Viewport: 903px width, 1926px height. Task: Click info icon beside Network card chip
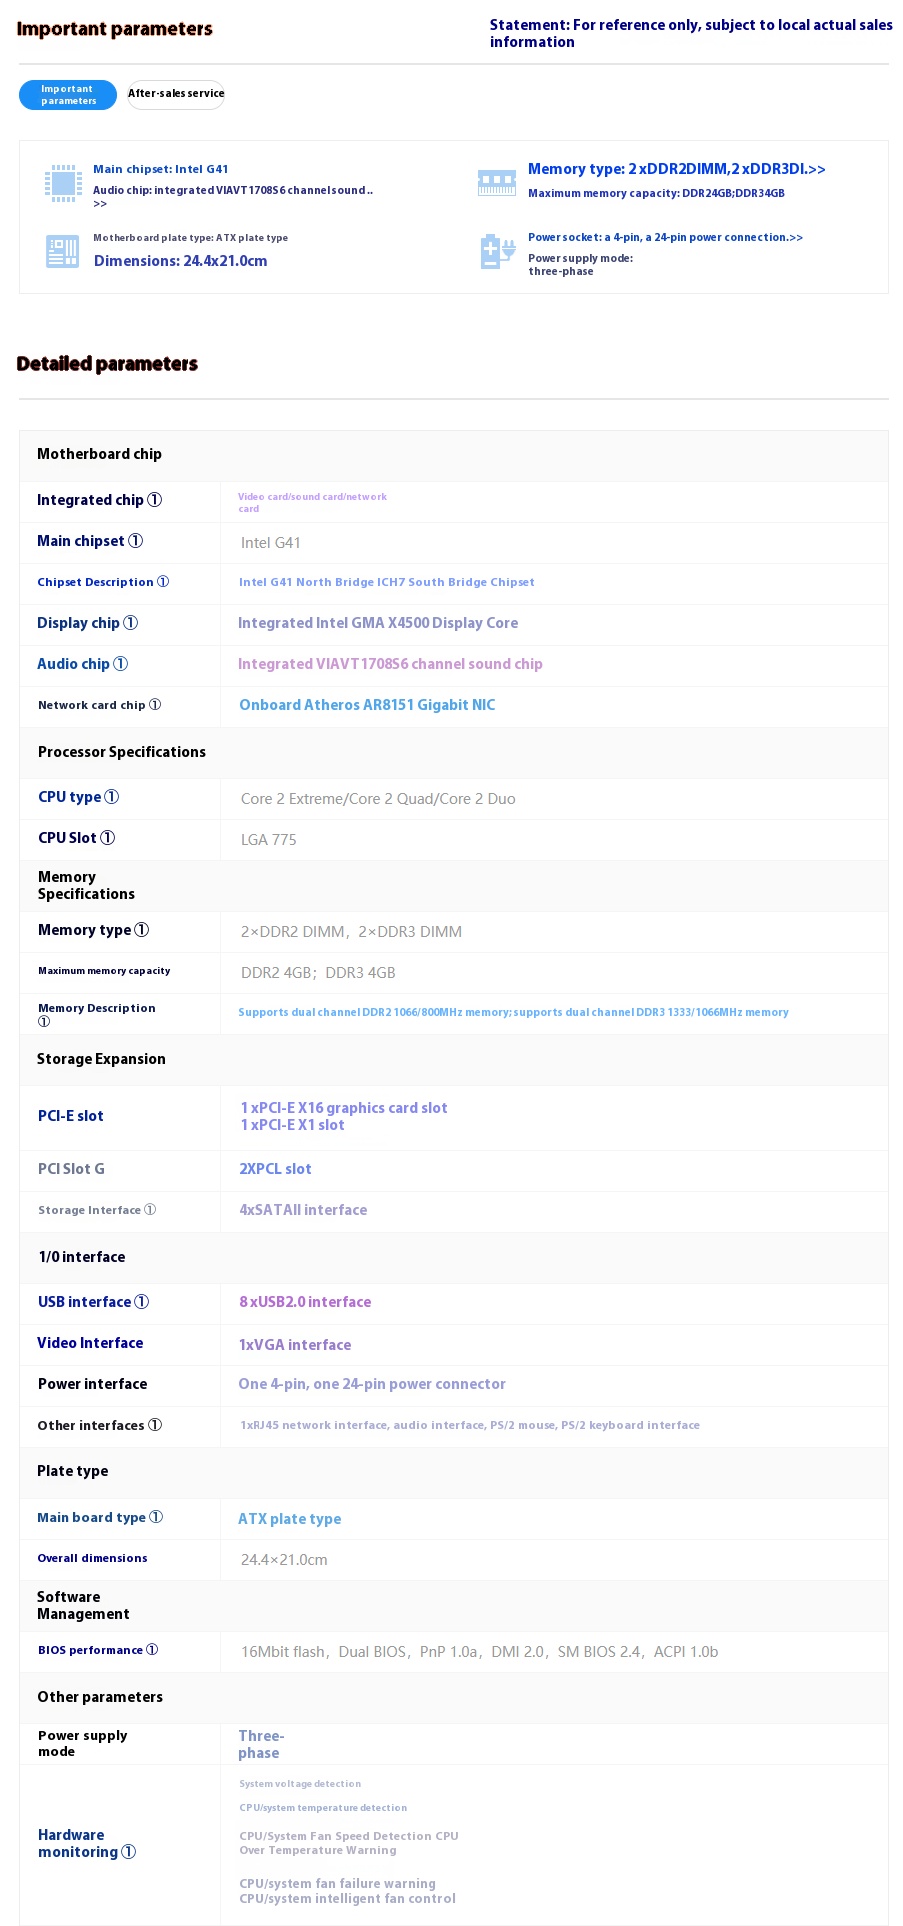[x=155, y=705]
